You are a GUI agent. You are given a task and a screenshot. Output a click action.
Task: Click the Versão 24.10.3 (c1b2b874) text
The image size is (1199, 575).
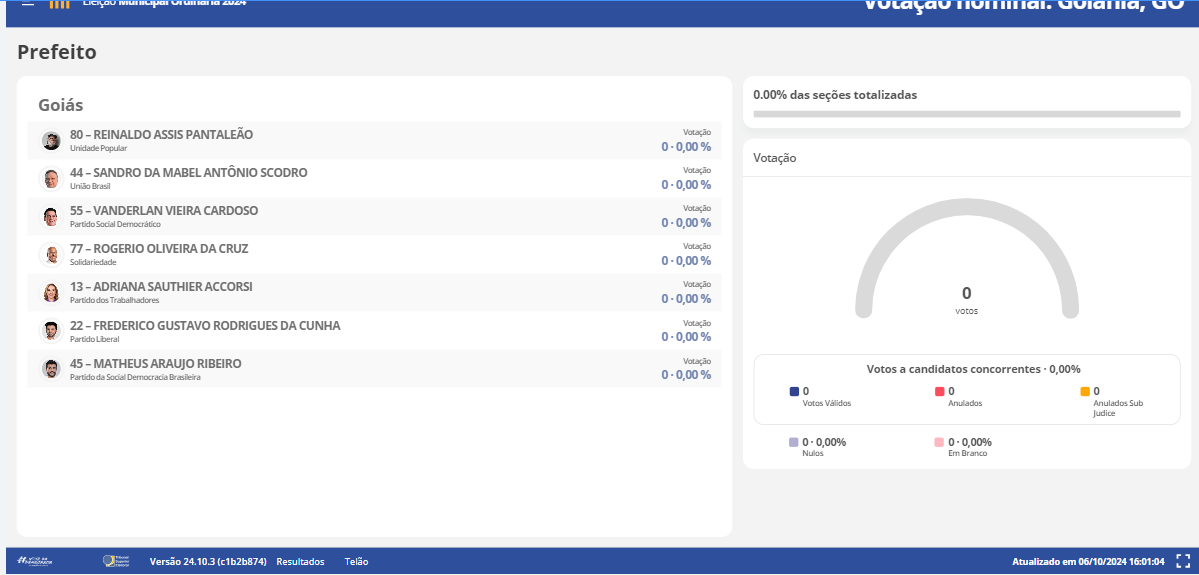[208, 561]
